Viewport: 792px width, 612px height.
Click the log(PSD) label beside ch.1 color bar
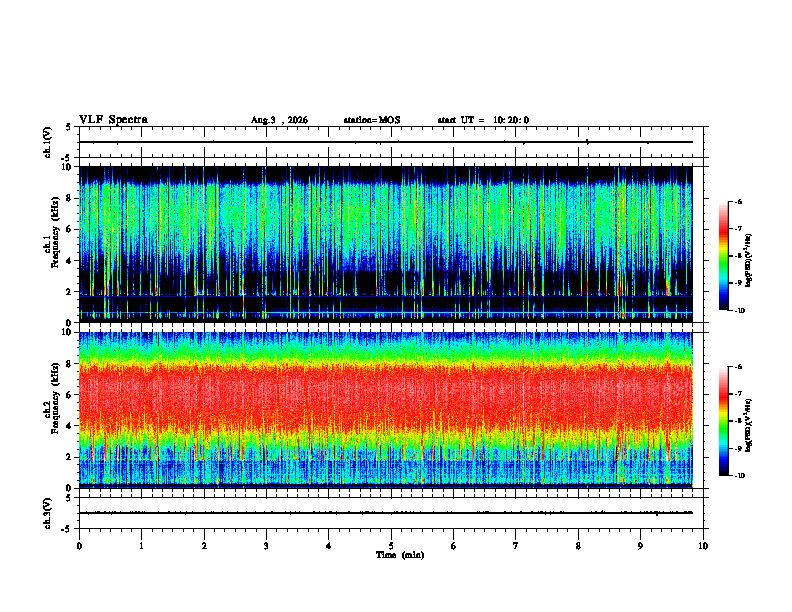coord(749,261)
